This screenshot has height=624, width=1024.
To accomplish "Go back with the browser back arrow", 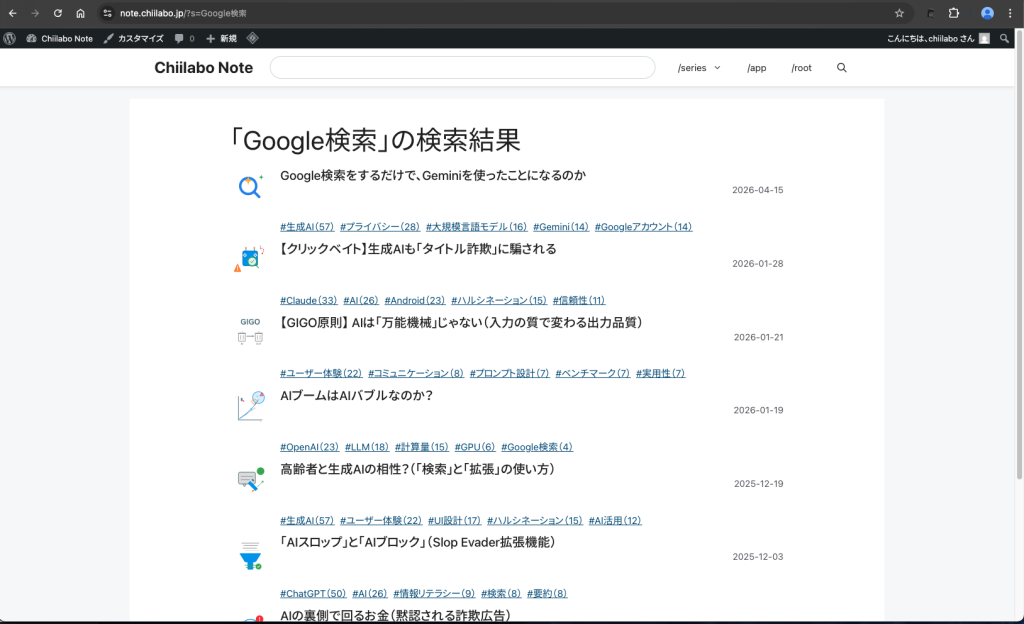I will pos(12,13).
